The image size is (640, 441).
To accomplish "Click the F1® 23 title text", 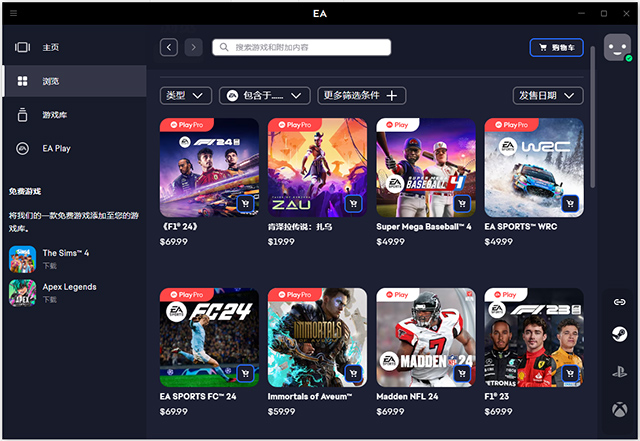I will pos(497,396).
